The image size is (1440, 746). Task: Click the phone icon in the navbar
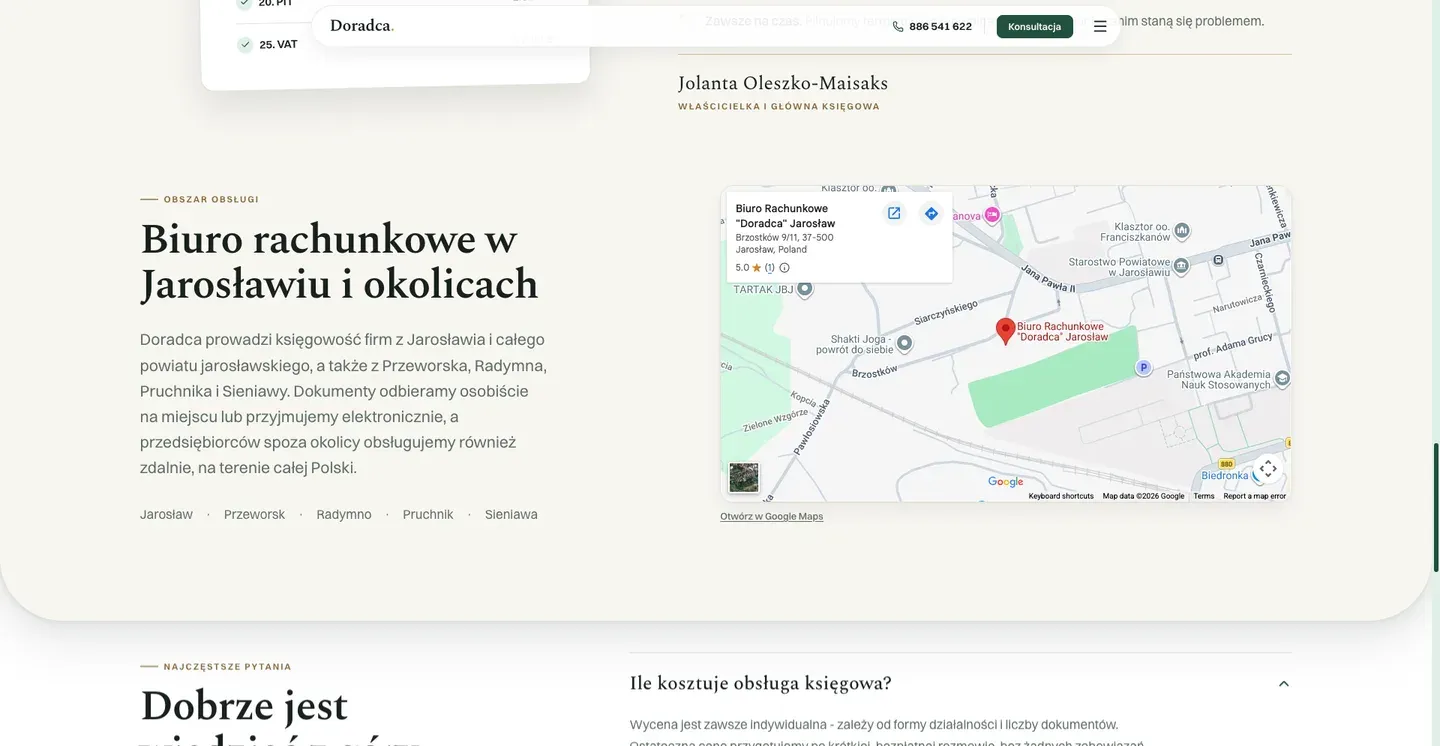coord(898,26)
